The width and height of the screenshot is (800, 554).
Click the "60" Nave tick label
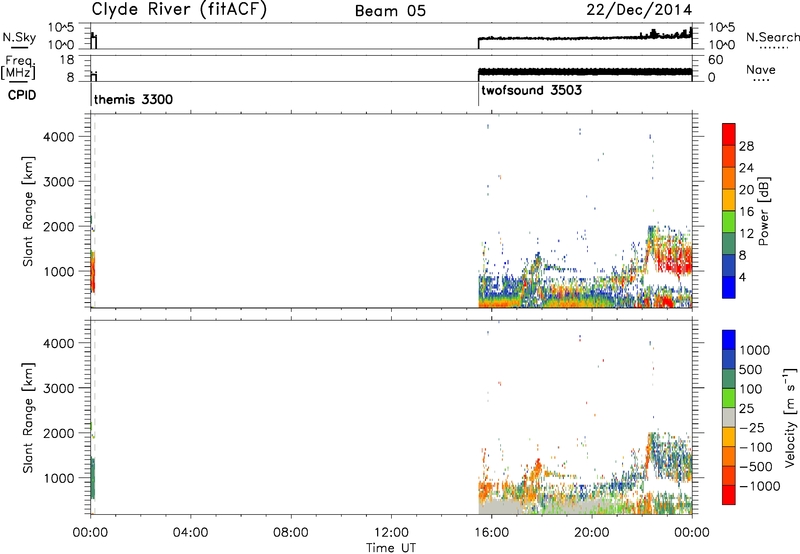(715, 60)
